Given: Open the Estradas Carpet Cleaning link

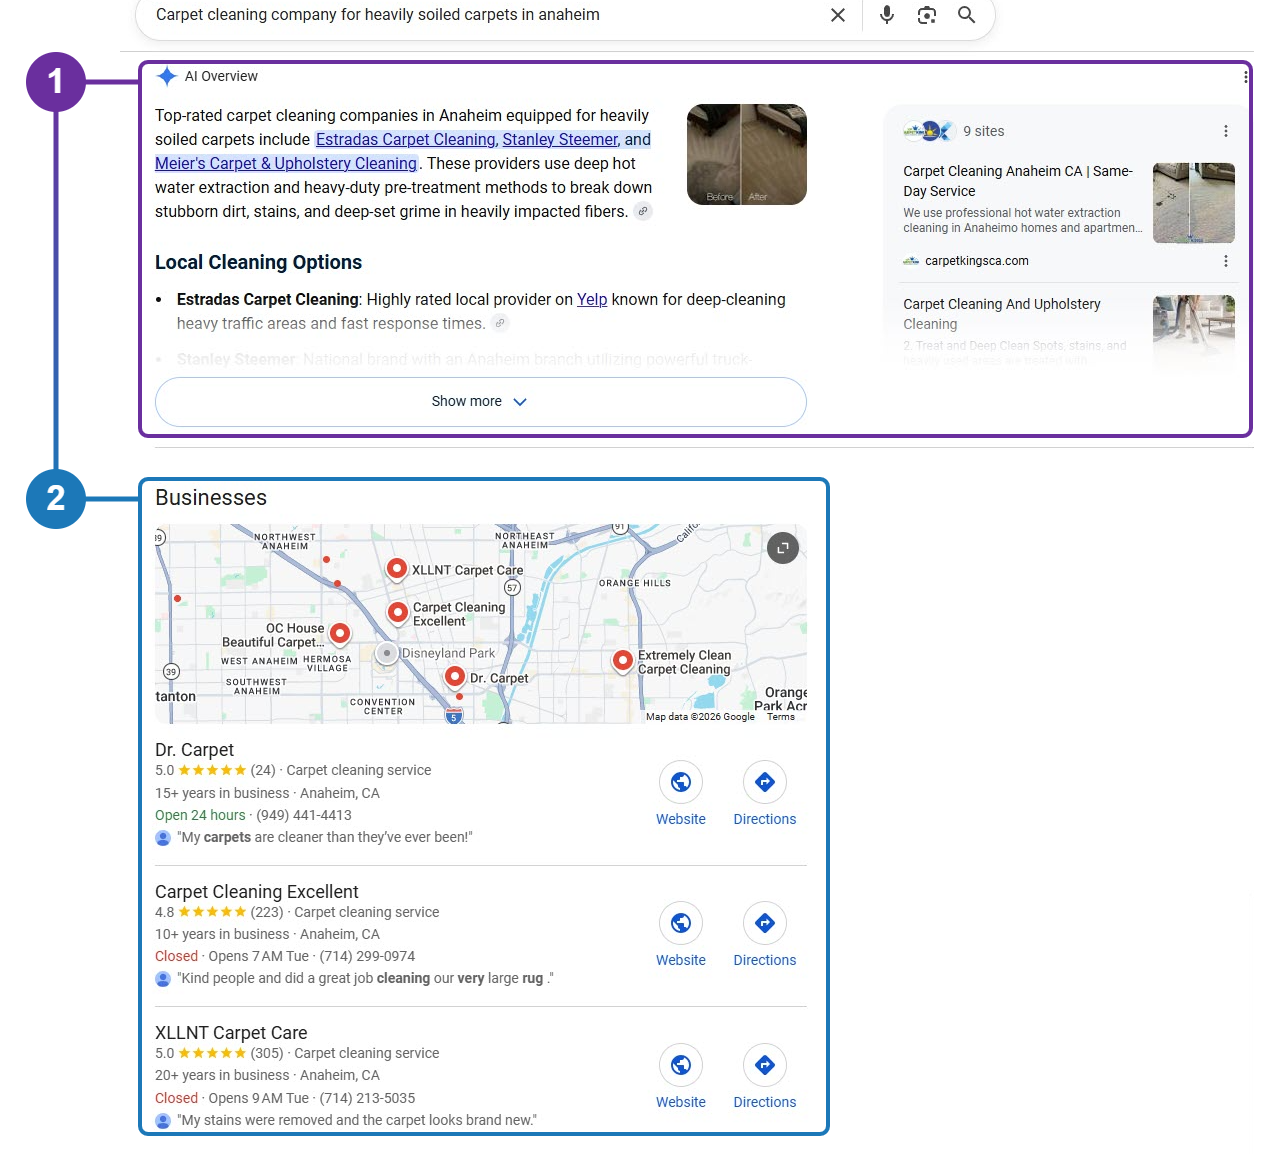Looking at the screenshot, I should (405, 139).
